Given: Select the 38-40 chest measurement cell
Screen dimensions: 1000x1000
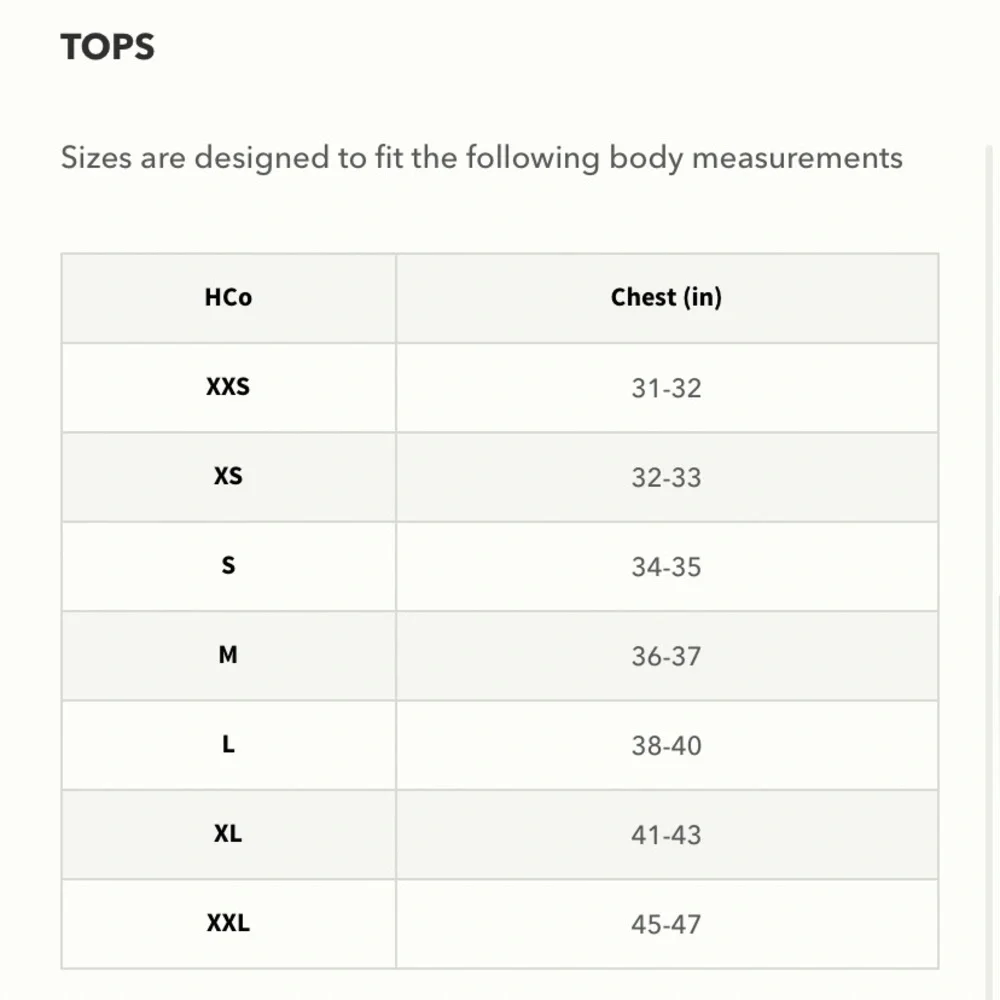Looking at the screenshot, I should click(666, 746).
